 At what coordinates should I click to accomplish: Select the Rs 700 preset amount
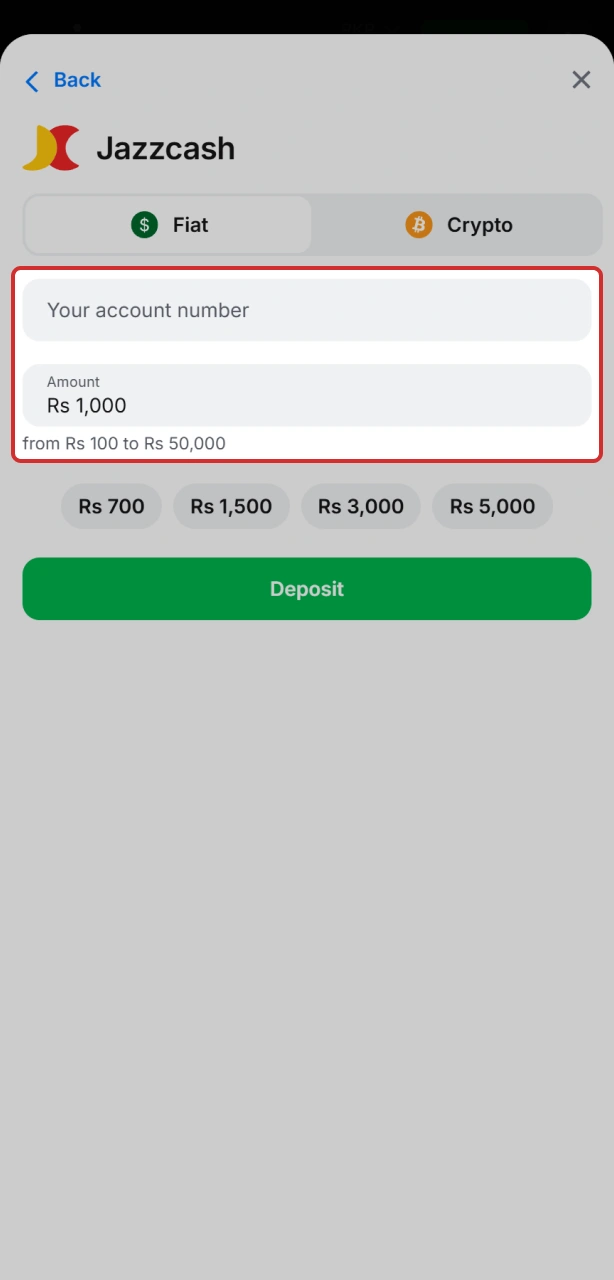pyautogui.click(x=110, y=506)
